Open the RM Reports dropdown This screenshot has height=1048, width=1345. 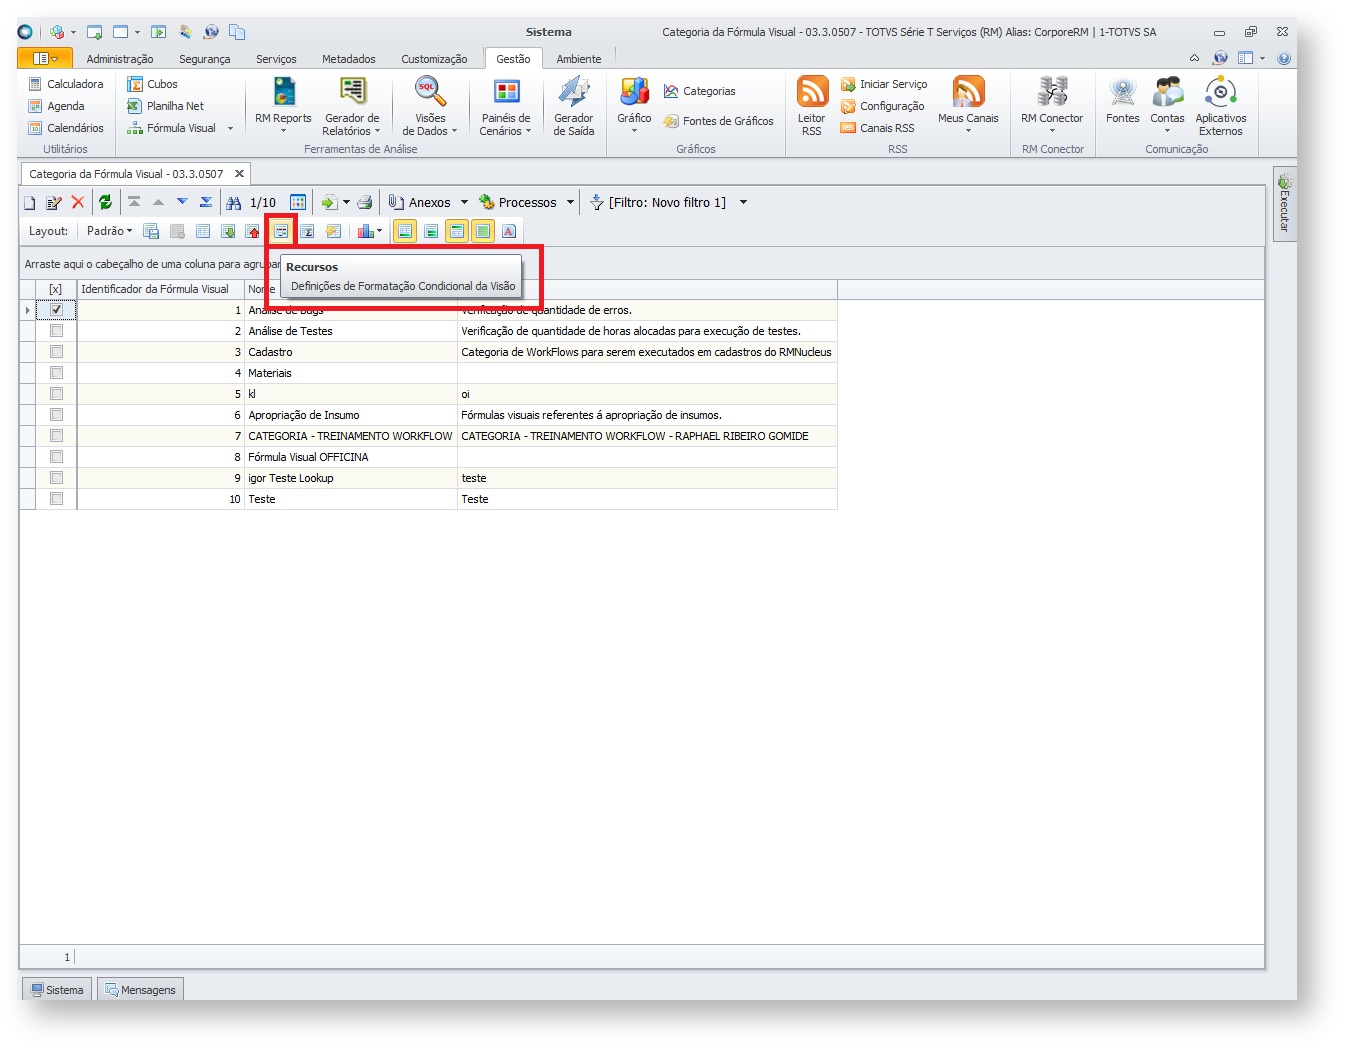click(283, 131)
